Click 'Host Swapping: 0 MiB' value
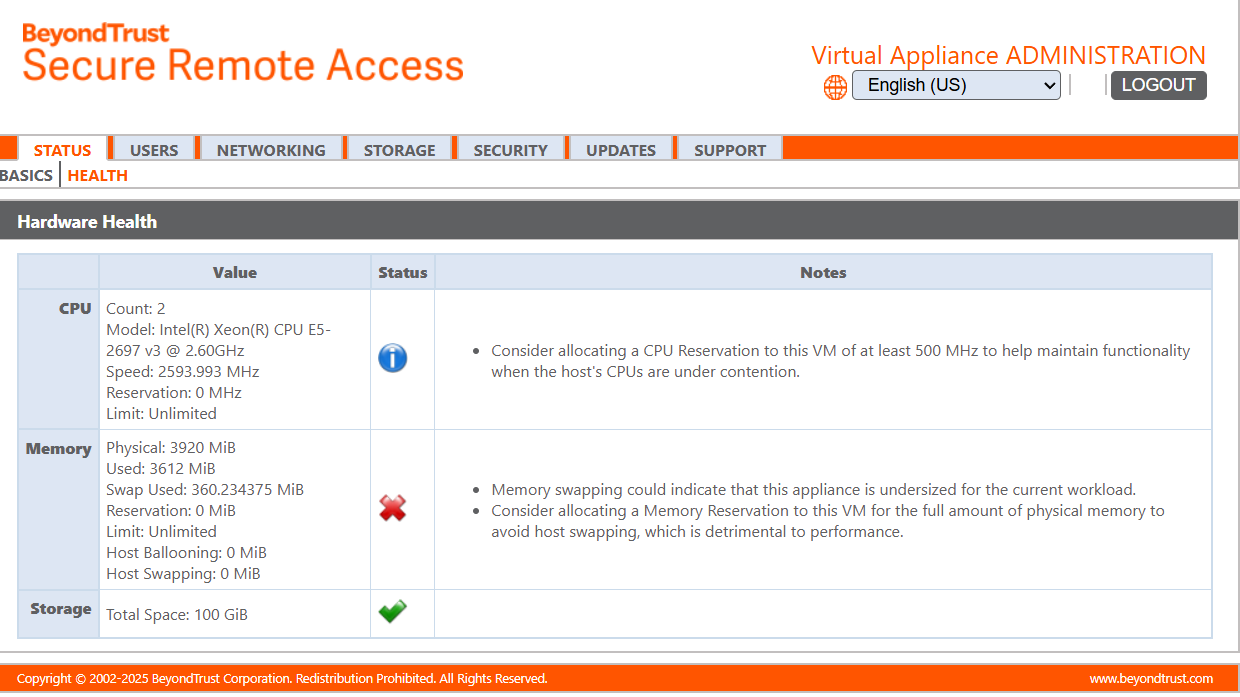Screen dimensions: 1240x697 tap(183, 573)
